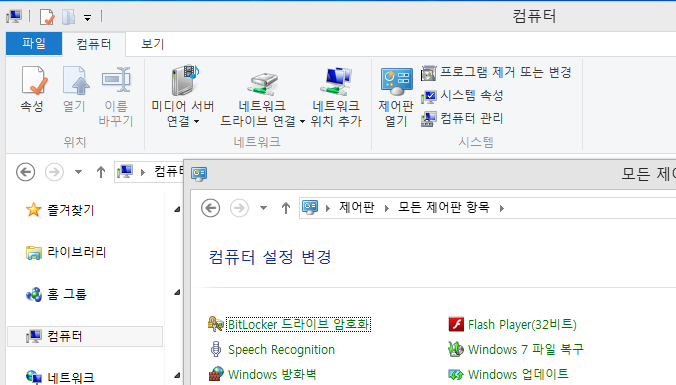This screenshot has height=385, width=676.
Task: Click the Control Panel window title icon
Action: [x=199, y=173]
